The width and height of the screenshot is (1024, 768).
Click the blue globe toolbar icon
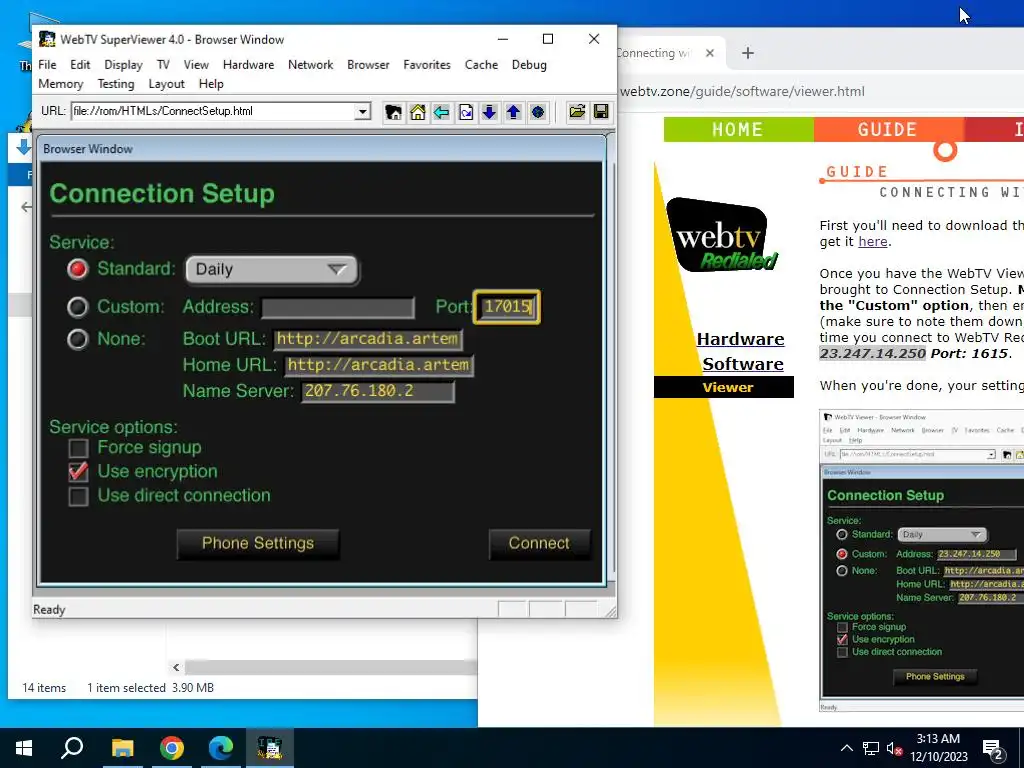pyautogui.click(x=537, y=112)
